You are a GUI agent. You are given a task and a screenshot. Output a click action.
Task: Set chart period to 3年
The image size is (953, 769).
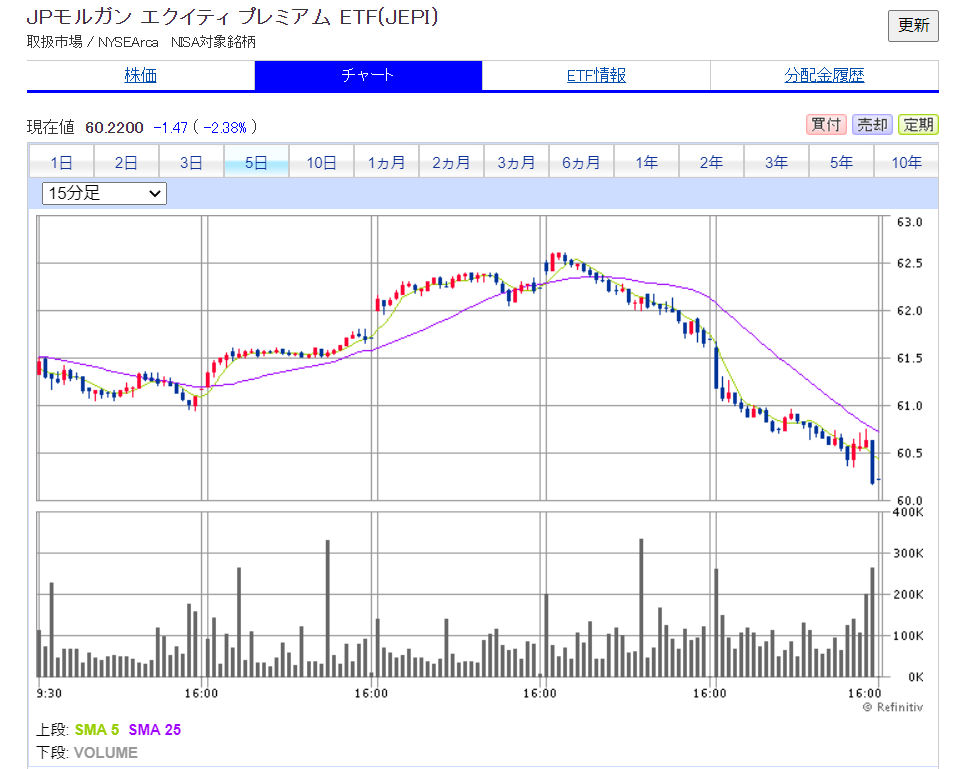pos(777,162)
